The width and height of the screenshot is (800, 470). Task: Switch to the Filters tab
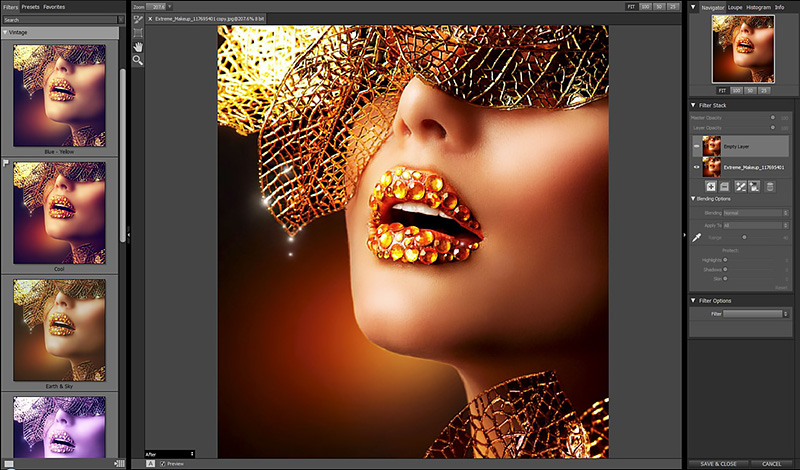10,7
